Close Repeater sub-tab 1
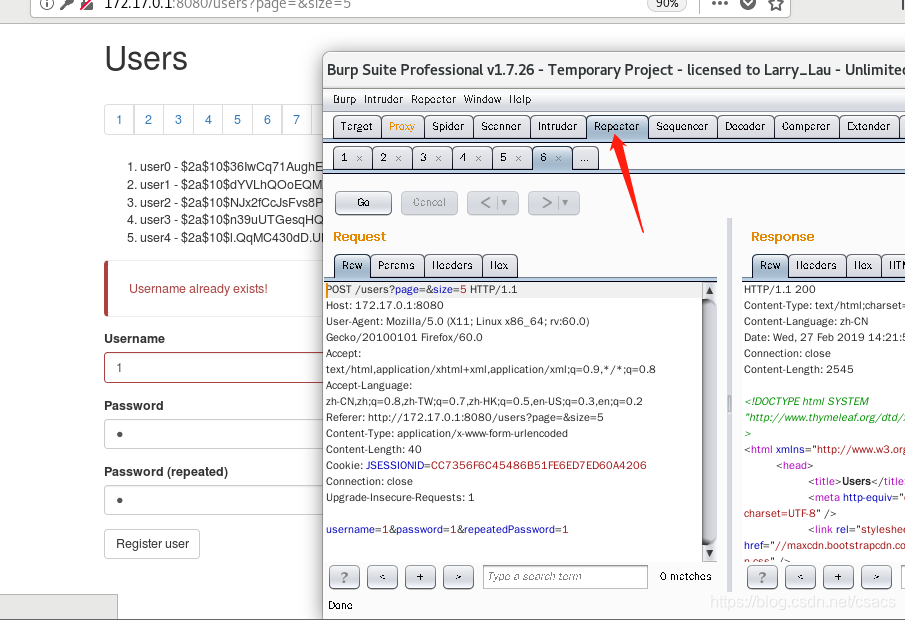905x620 pixels. tap(360, 158)
